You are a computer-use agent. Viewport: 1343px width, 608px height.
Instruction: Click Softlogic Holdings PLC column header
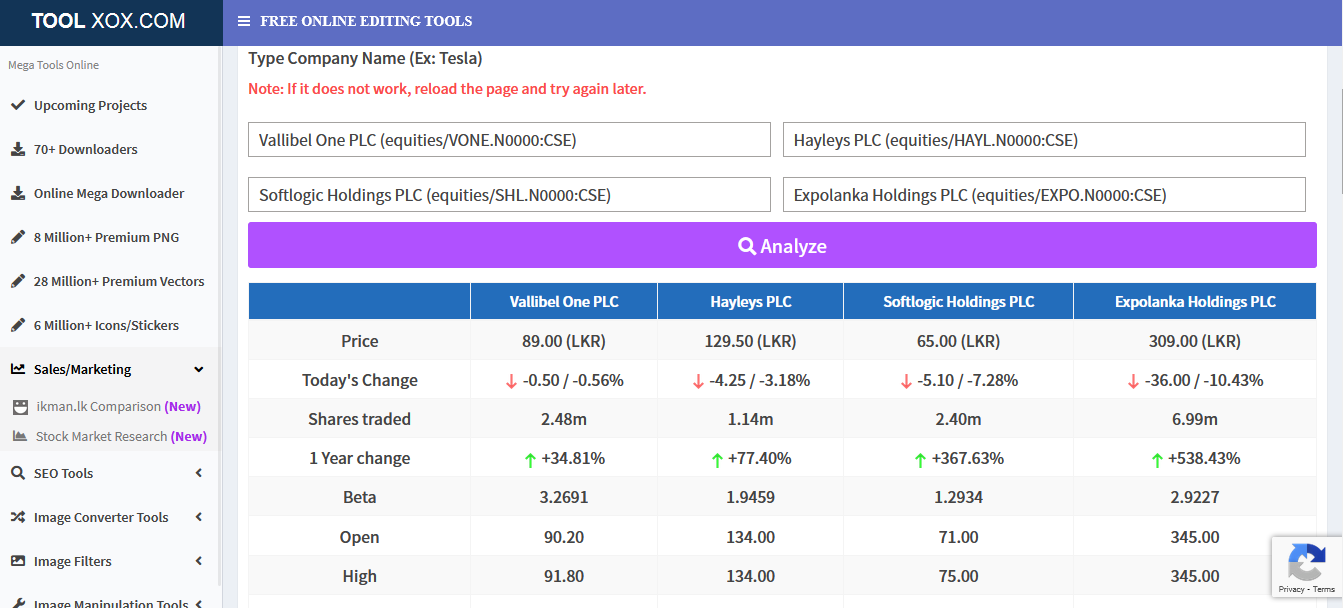pos(958,302)
